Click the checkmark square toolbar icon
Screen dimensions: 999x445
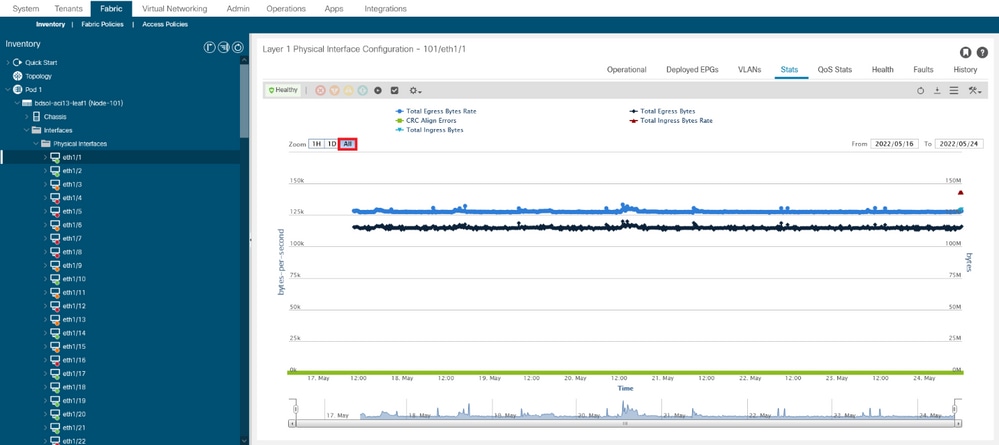[x=394, y=91]
